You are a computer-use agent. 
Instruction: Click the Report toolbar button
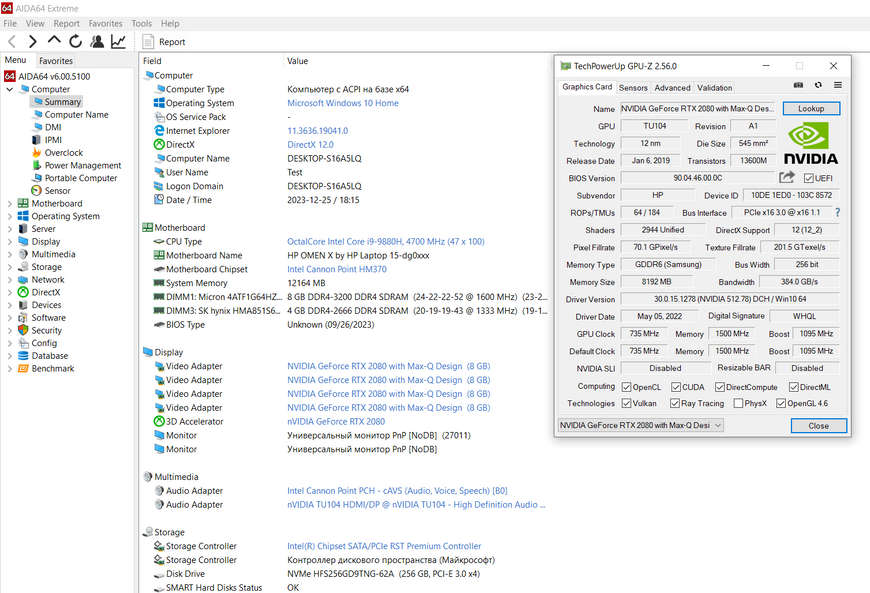[x=164, y=42]
